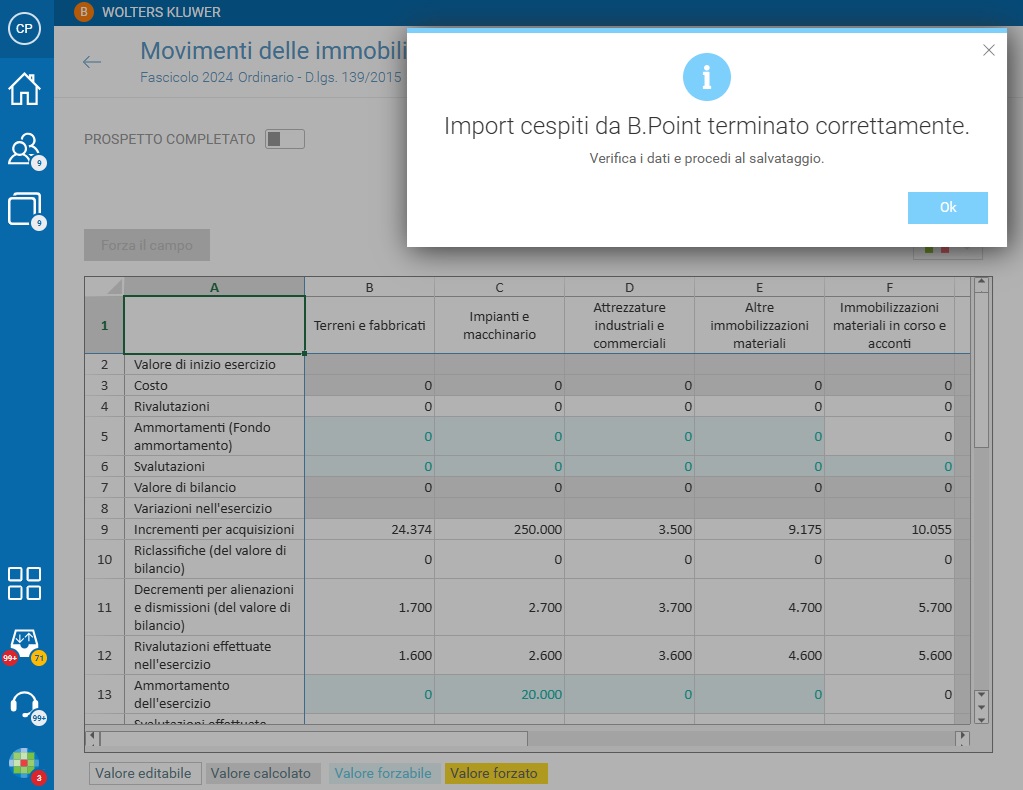This screenshot has height=790, width=1023.
Task: Open the stacked windows icon in sidebar
Action: (25, 210)
